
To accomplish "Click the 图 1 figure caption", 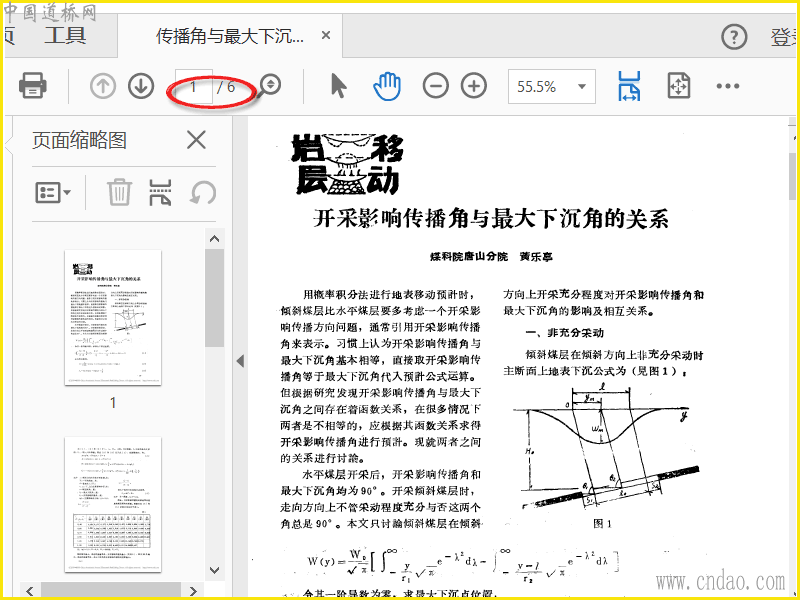I will (603, 523).
